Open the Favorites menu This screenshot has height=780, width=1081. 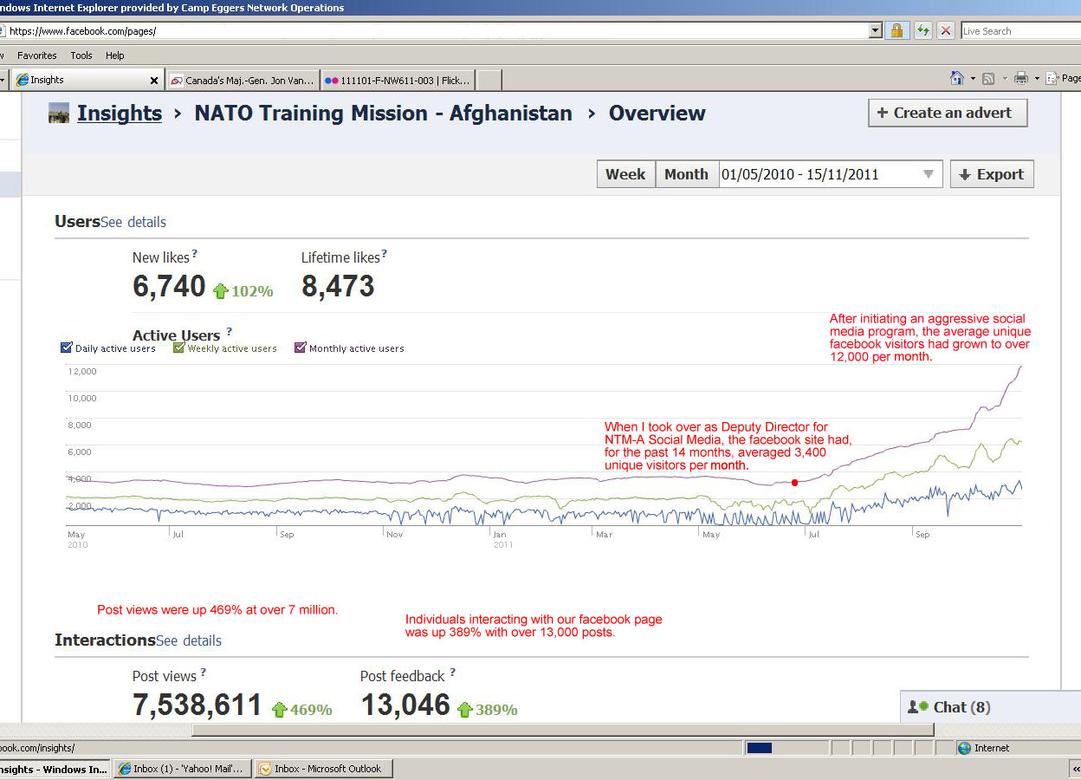[37, 55]
